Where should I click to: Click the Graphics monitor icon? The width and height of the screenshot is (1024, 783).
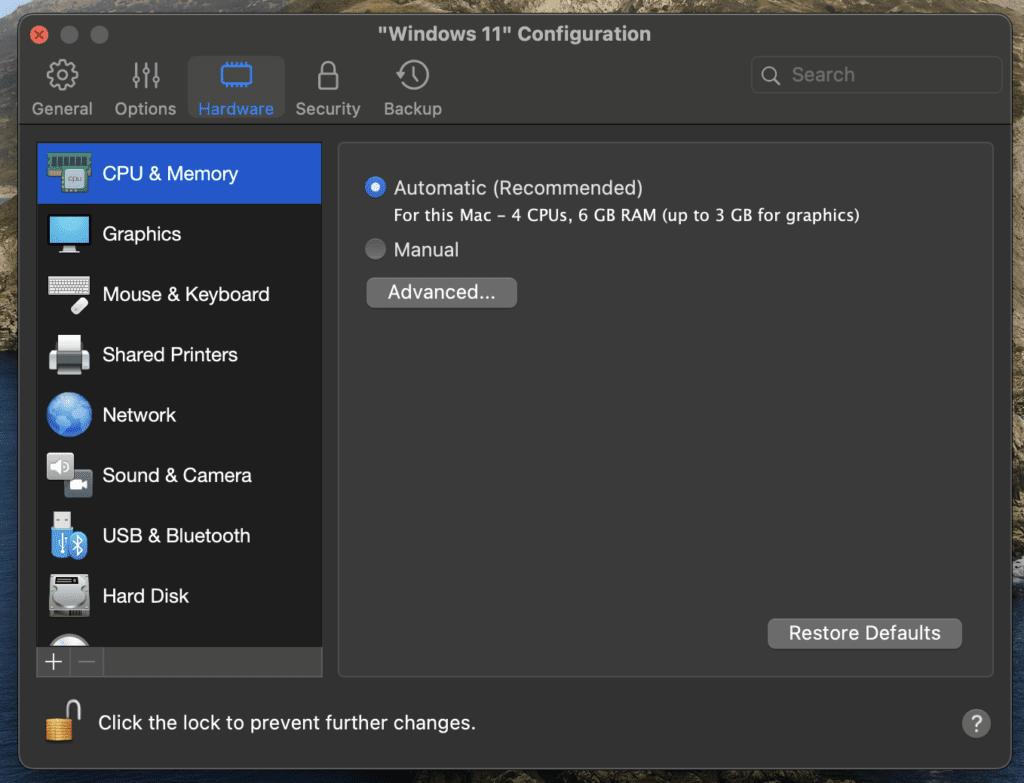(x=69, y=234)
